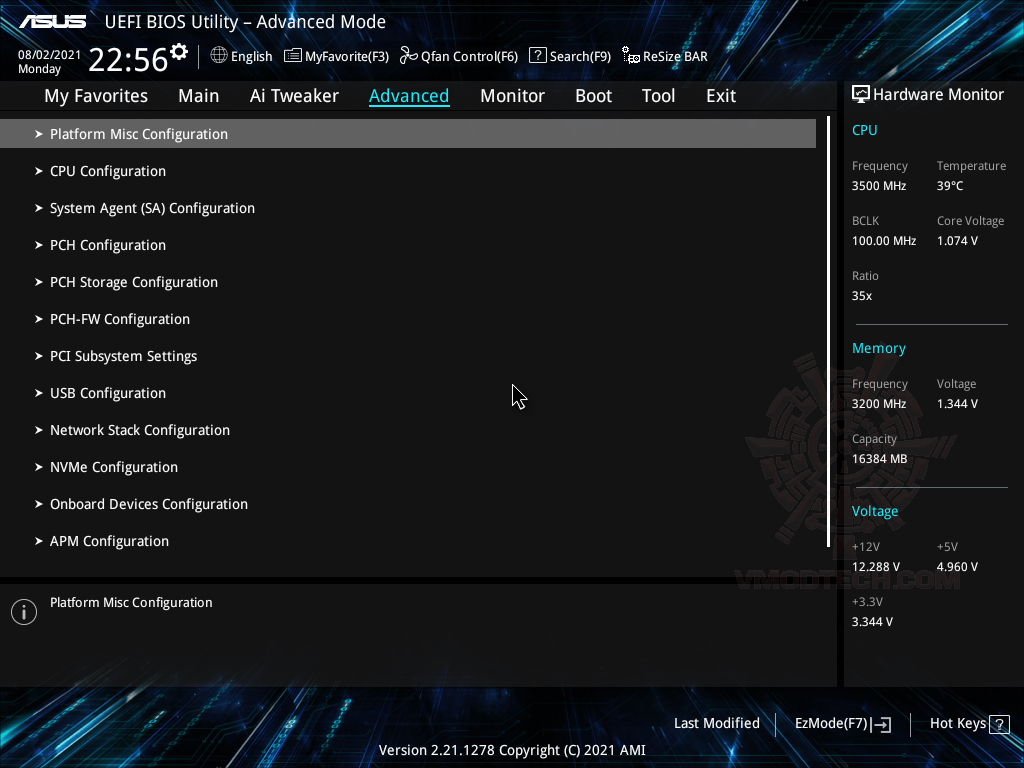Open the Boot tab
The image size is (1024, 768).
[x=594, y=96]
